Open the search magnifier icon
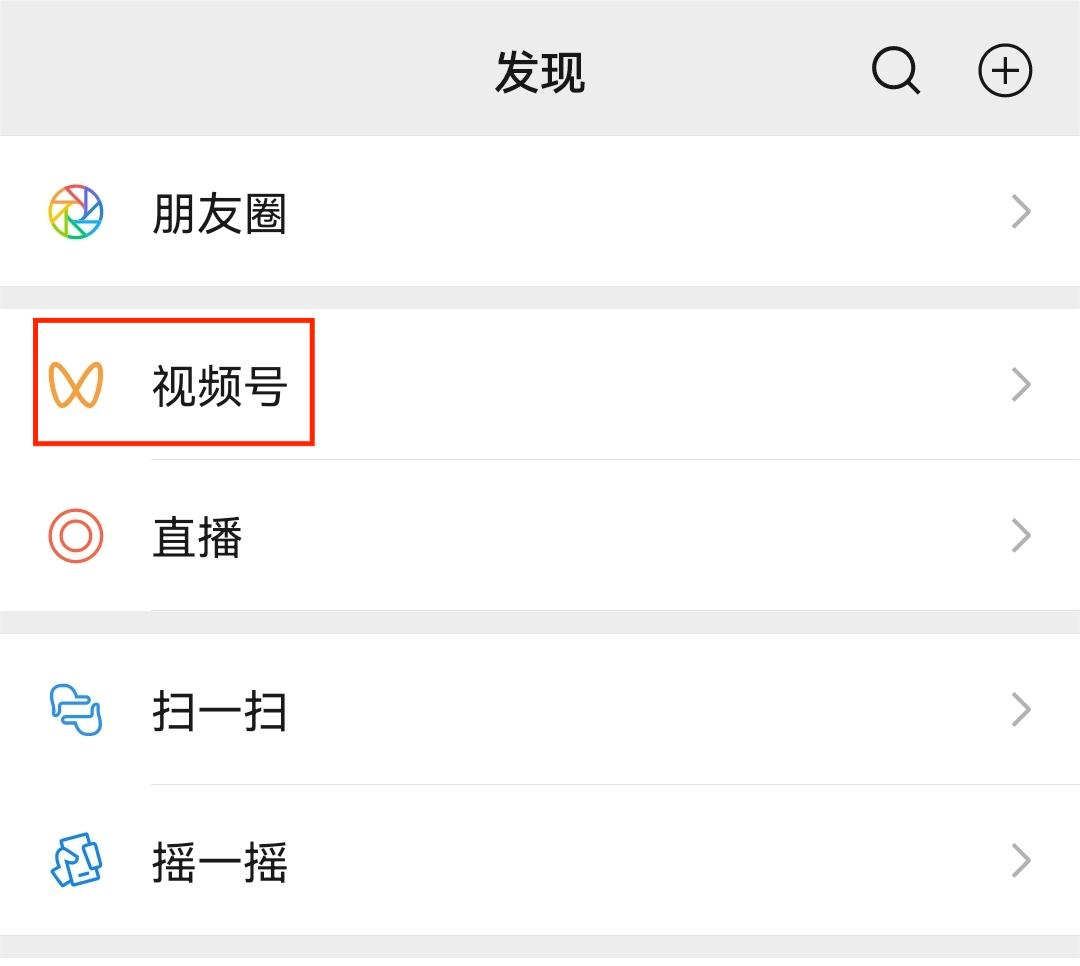The height and width of the screenshot is (966, 1080). pyautogui.click(x=895, y=70)
